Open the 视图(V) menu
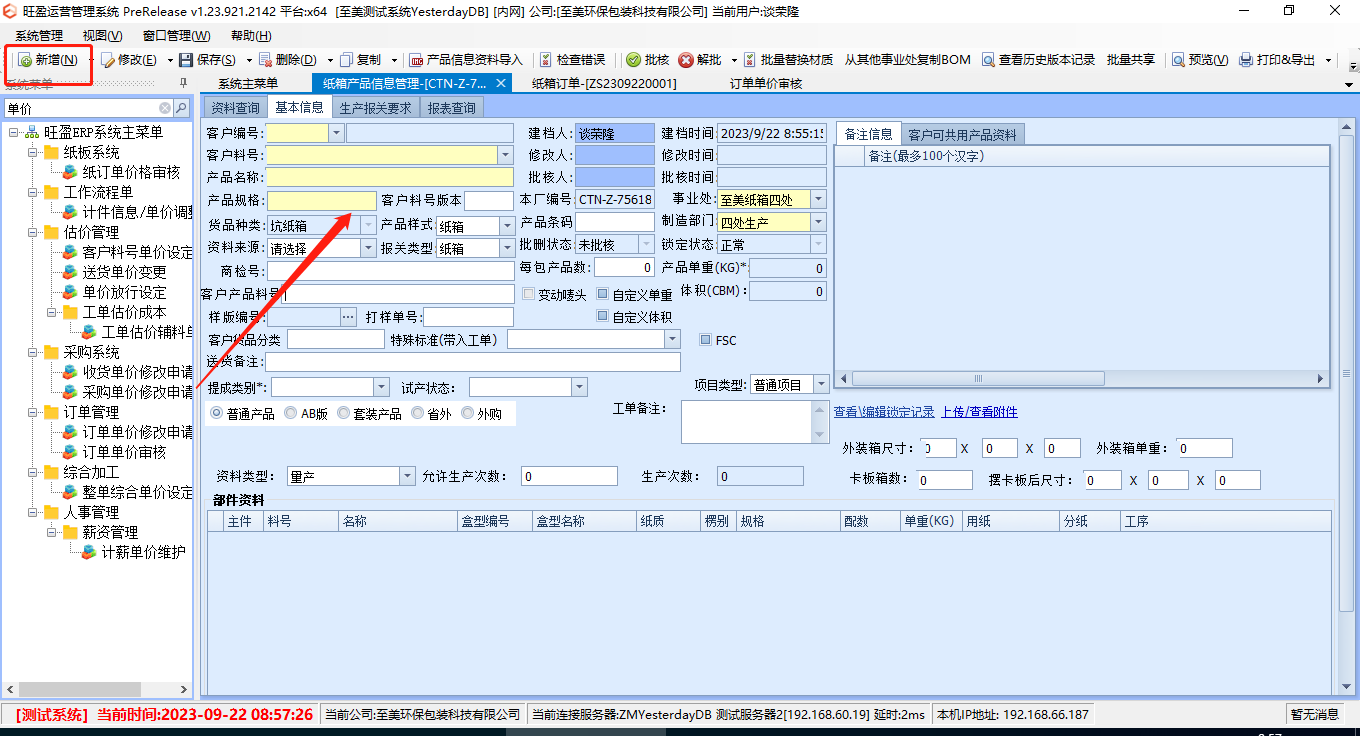Viewport: 1360px width, 736px height. 103,35
